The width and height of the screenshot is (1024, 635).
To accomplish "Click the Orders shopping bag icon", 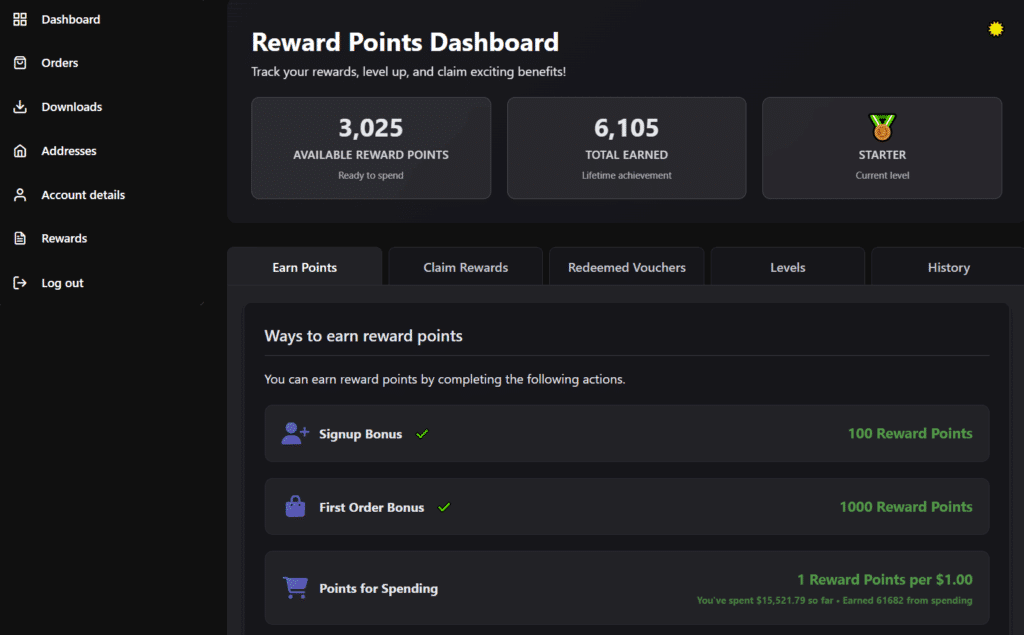I will [20, 63].
